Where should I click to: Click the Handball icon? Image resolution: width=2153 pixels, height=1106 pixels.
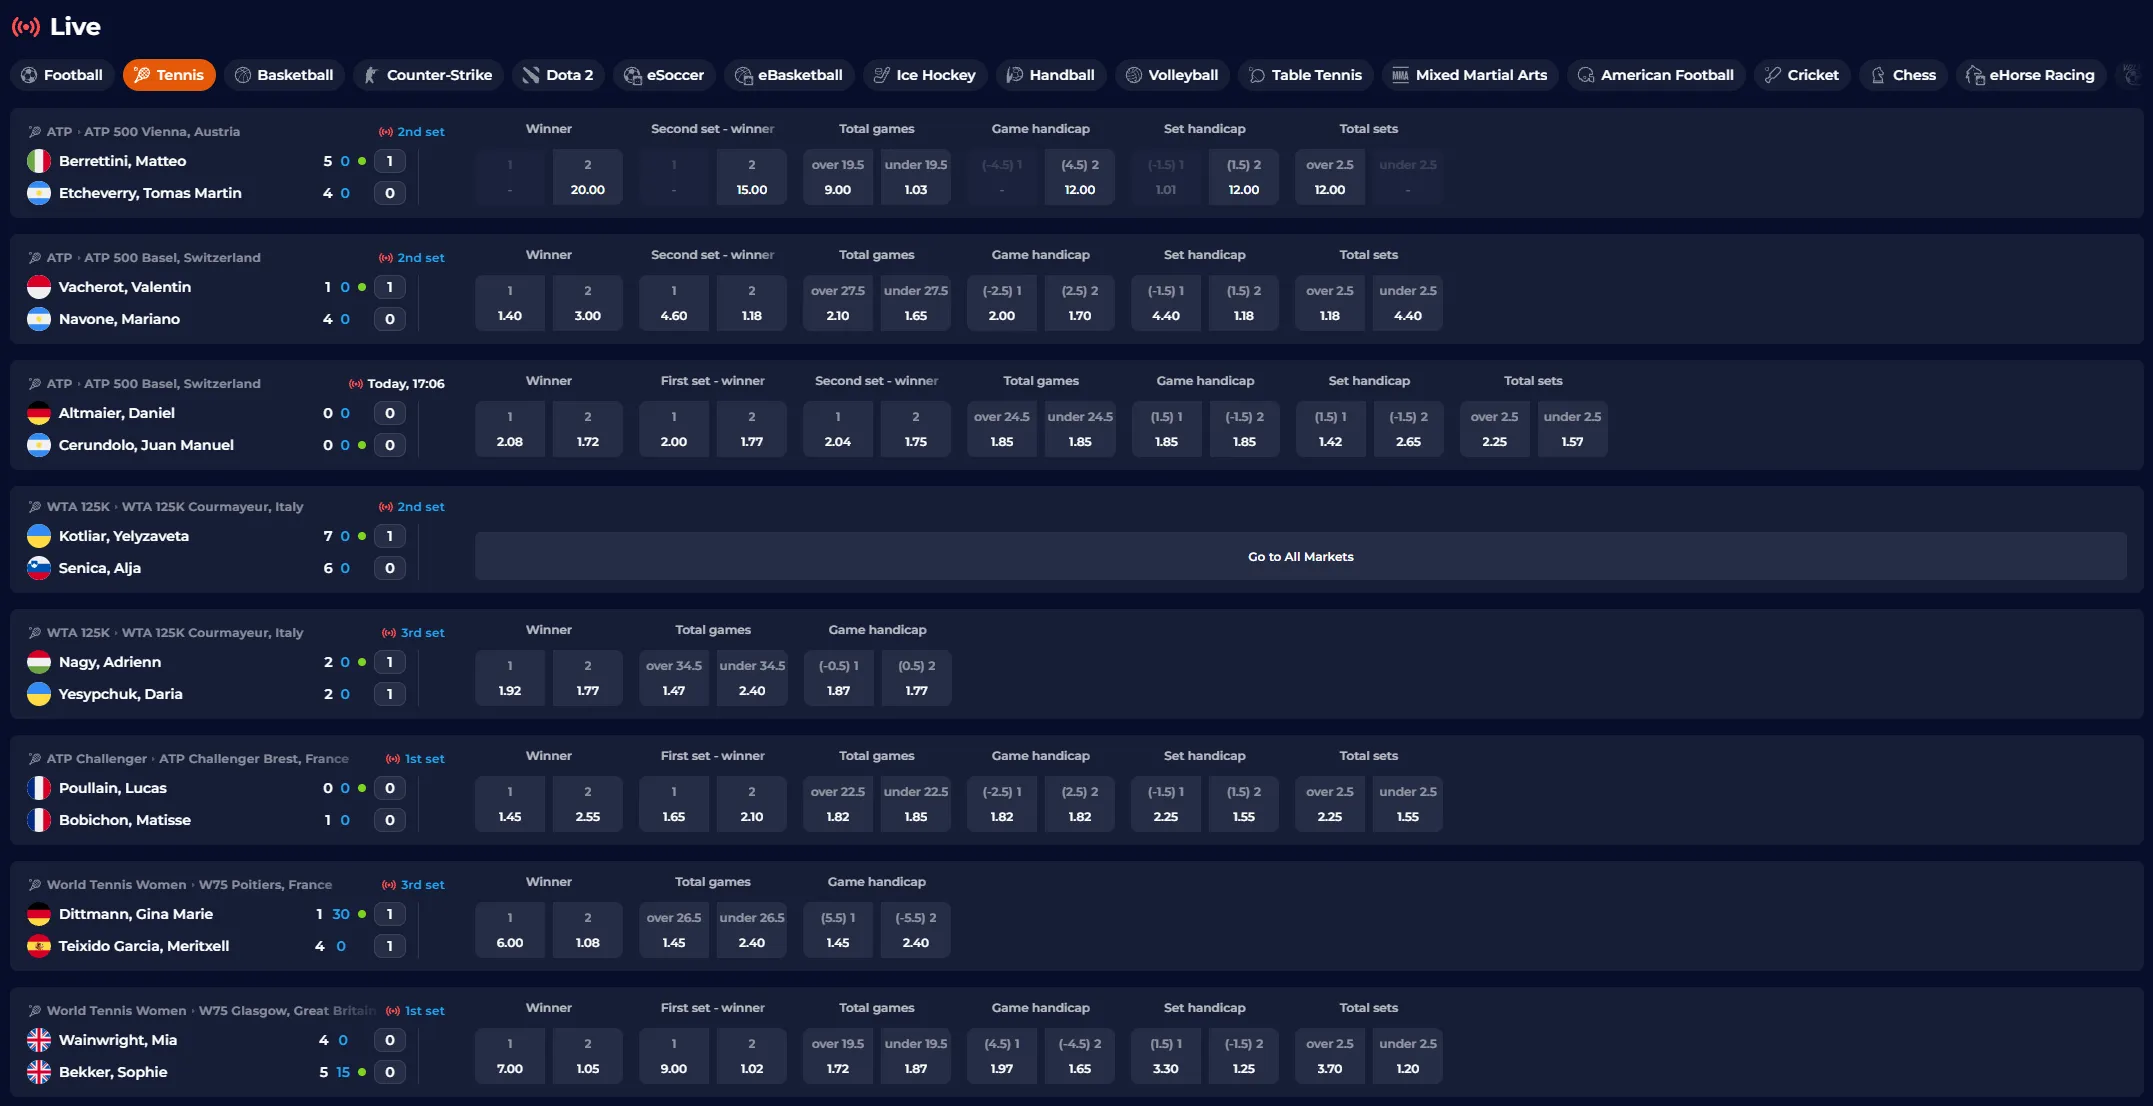1014,75
